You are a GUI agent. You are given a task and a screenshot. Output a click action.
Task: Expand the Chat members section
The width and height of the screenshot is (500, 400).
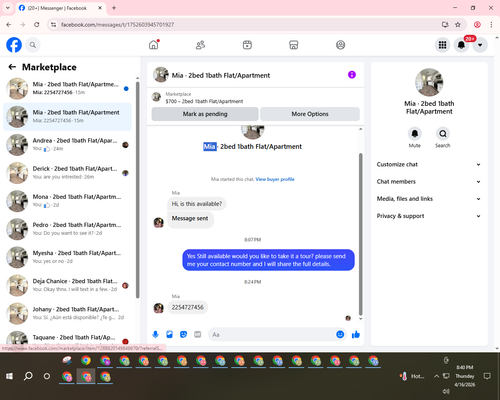(x=429, y=182)
